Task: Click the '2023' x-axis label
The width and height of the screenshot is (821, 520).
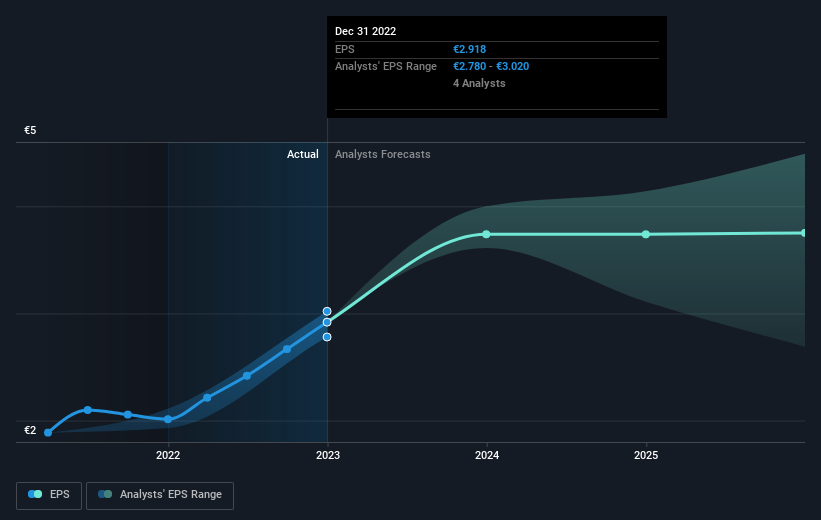Action: (x=328, y=455)
